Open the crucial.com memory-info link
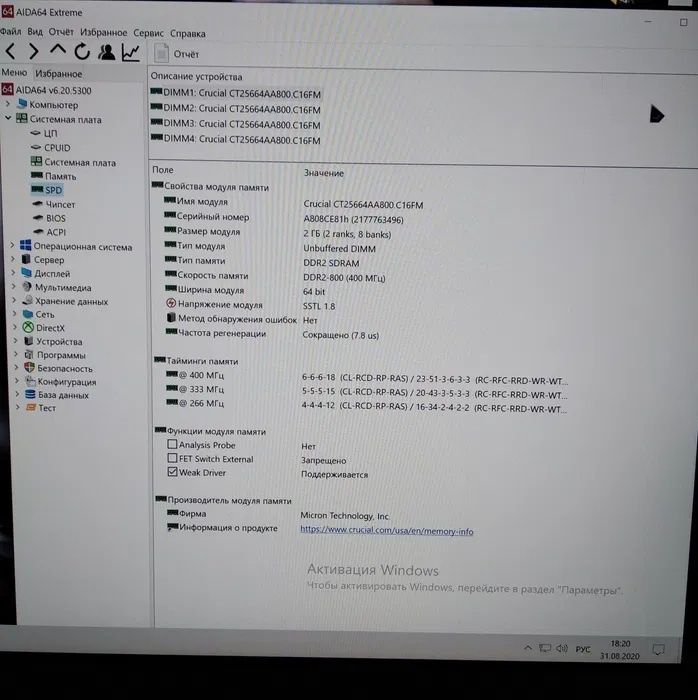The image size is (698, 700). [386, 530]
